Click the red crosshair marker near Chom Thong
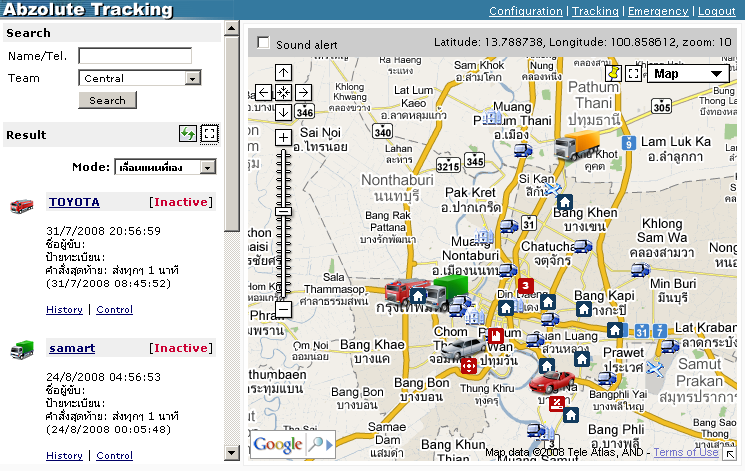Image resolution: width=745 pixels, height=471 pixels. pyautogui.click(x=468, y=366)
